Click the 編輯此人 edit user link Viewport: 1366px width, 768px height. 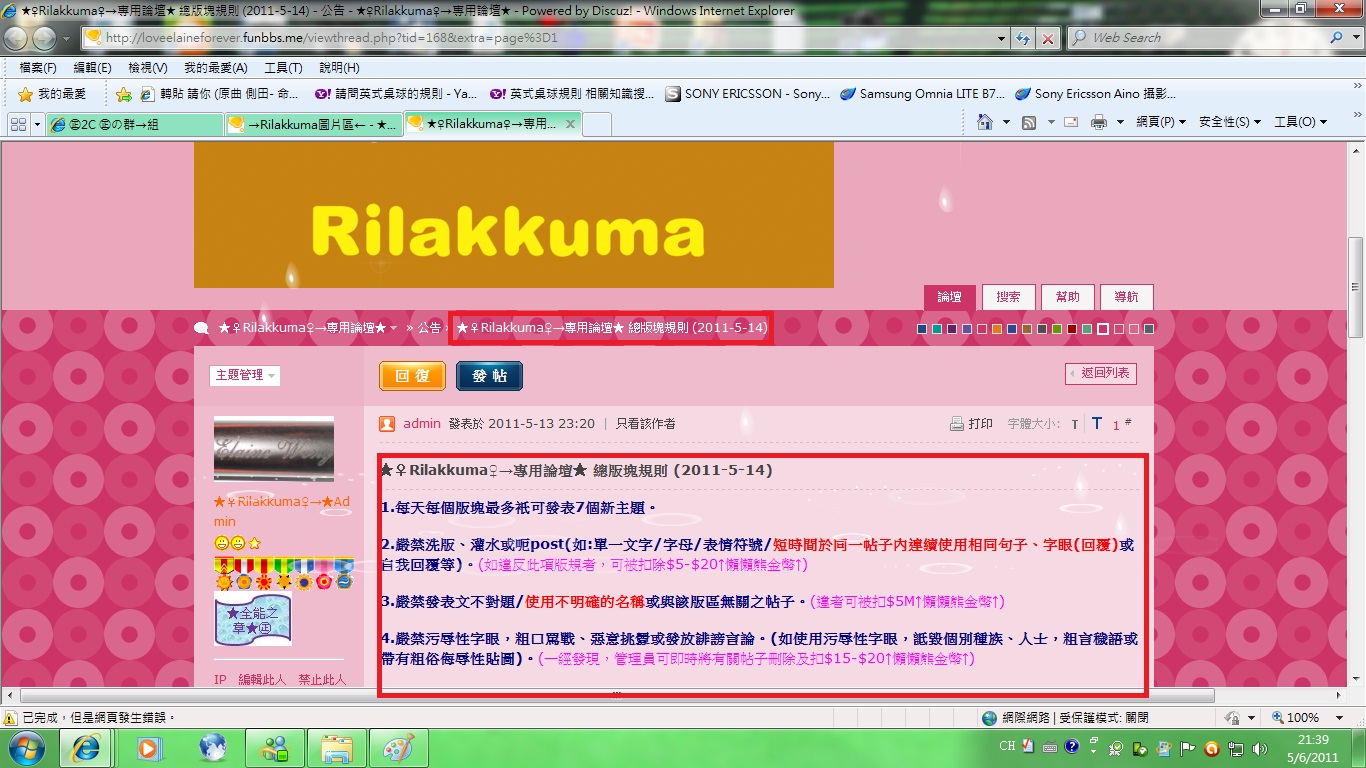pyautogui.click(x=262, y=680)
